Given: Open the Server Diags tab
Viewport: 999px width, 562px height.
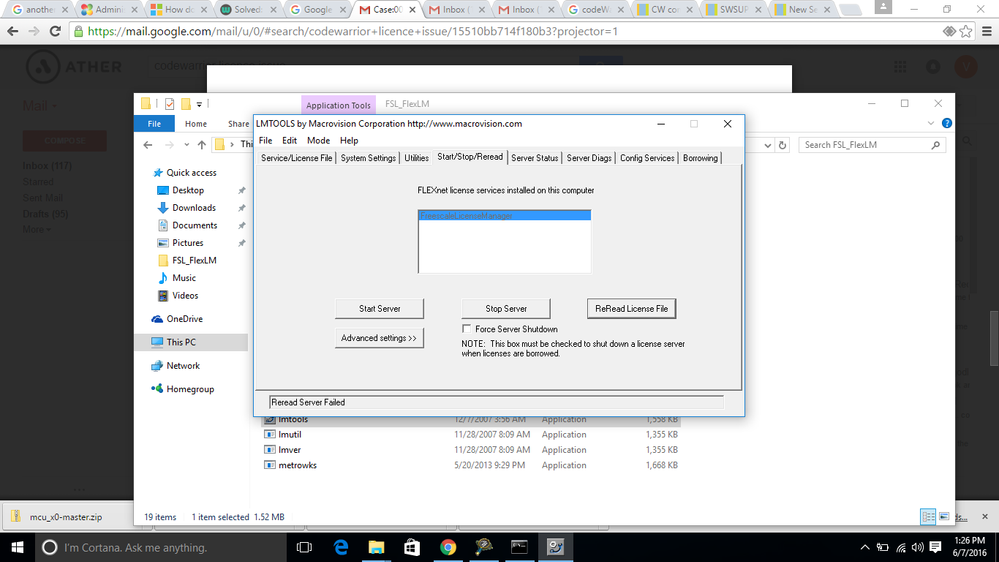Looking at the screenshot, I should pos(589,158).
